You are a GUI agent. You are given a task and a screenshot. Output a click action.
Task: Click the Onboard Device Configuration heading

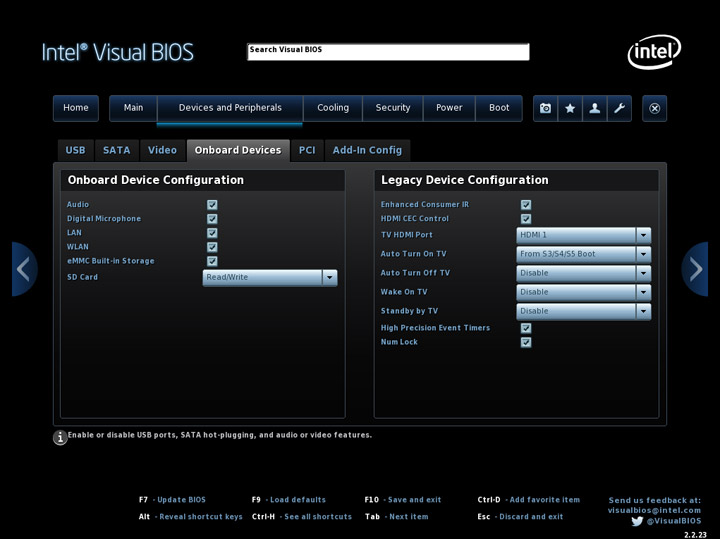156,180
